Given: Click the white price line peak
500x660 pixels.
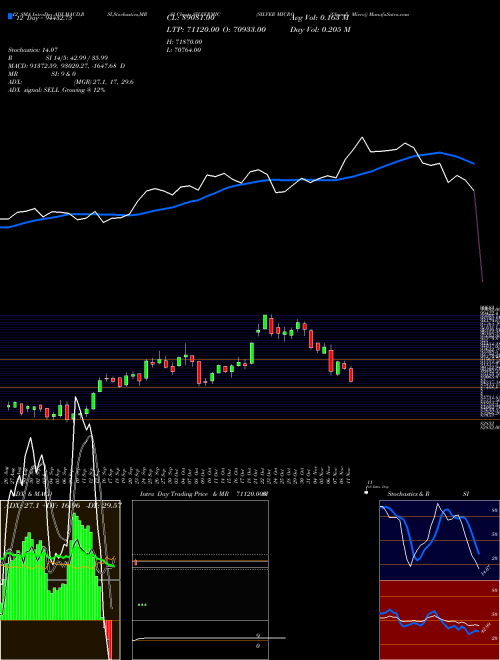Looking at the screenshot, I should (362, 138).
